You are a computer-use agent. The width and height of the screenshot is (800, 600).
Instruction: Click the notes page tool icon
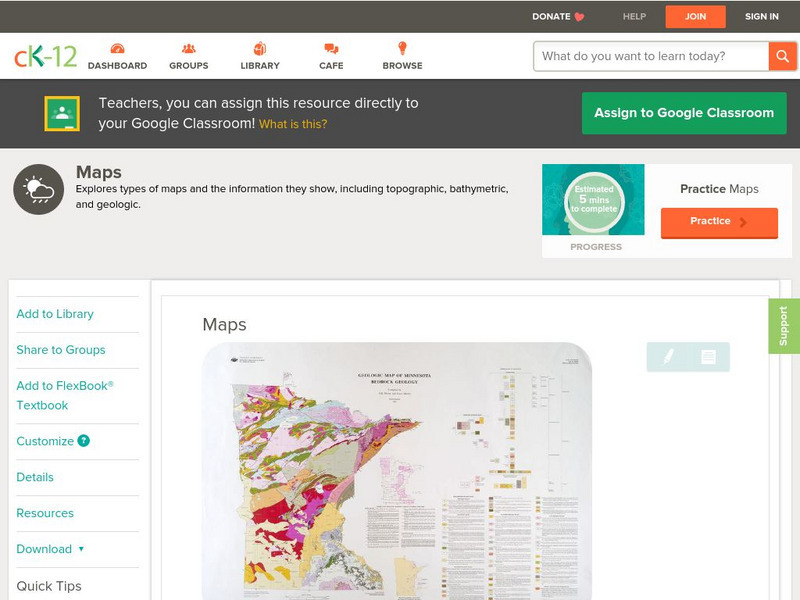[x=708, y=357]
